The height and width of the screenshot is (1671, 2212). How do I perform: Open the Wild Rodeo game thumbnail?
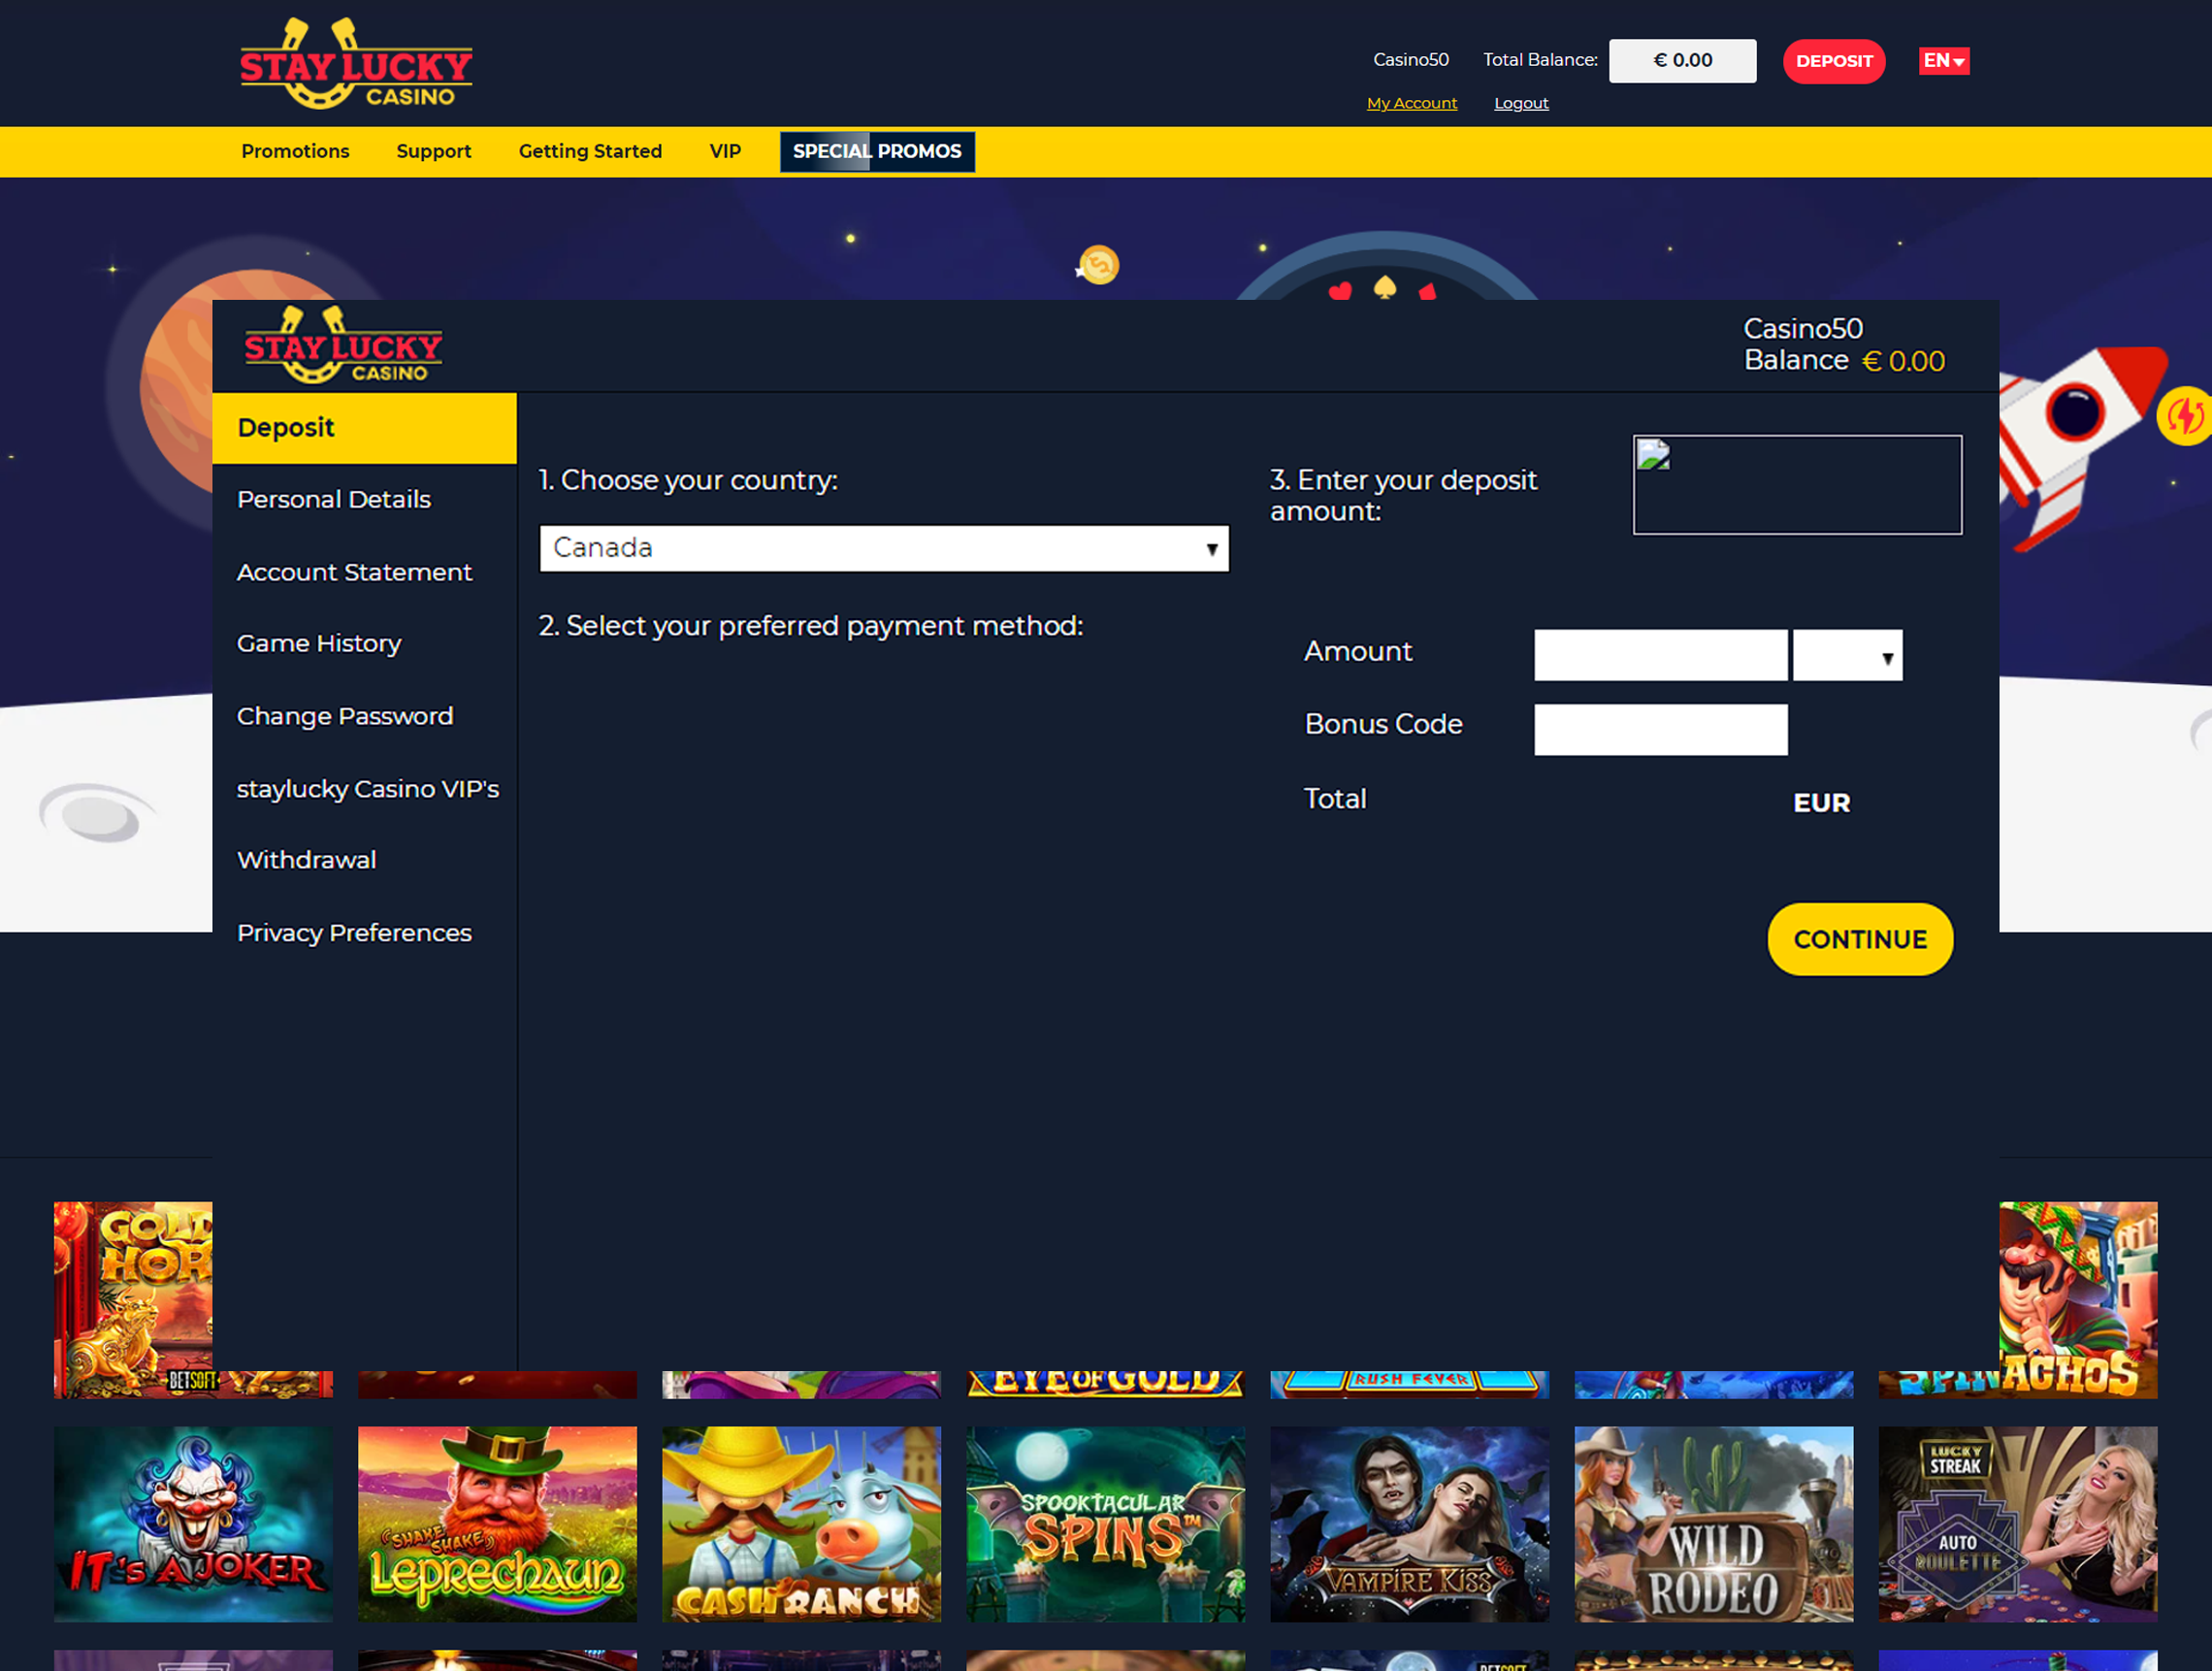(1713, 1524)
